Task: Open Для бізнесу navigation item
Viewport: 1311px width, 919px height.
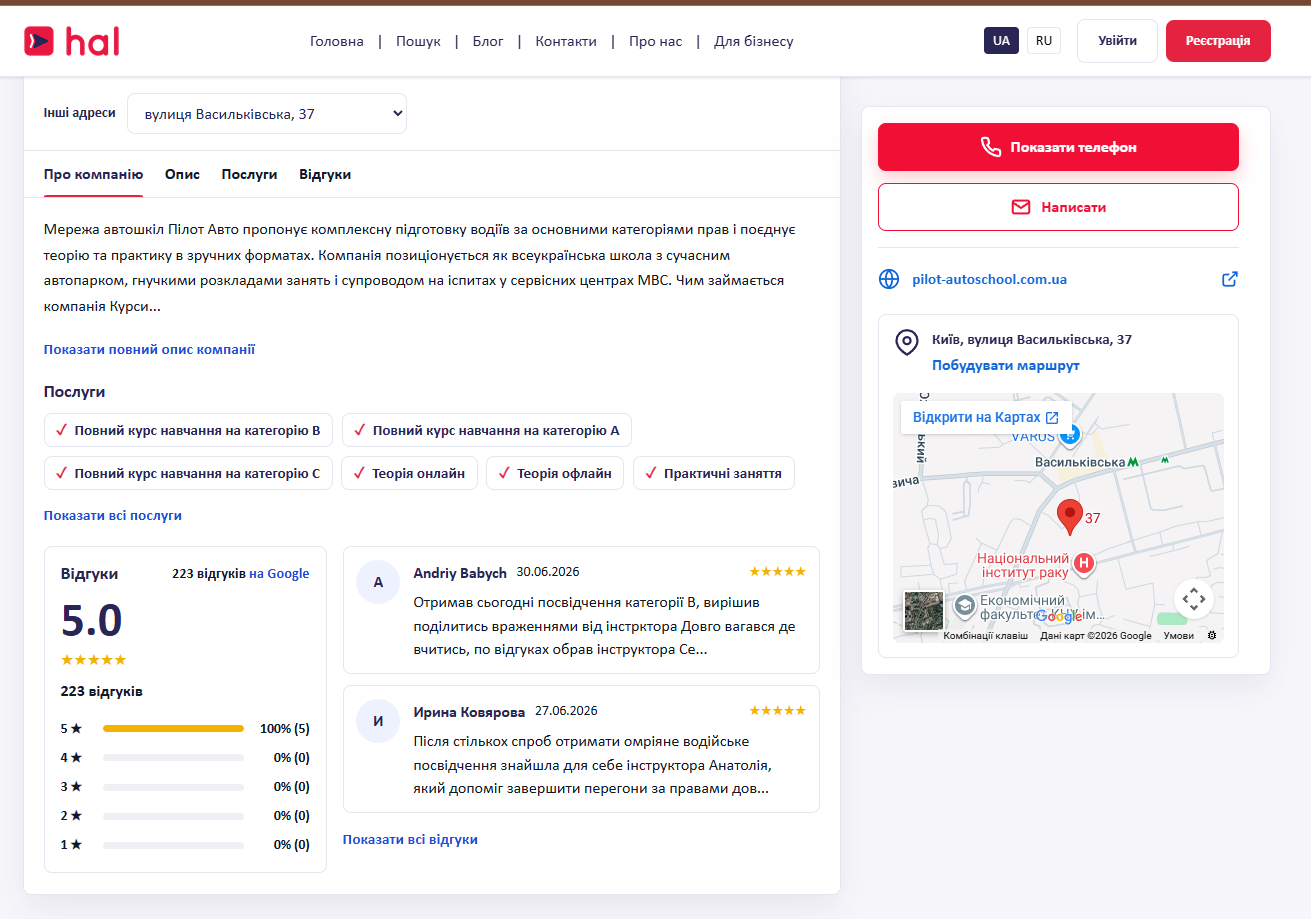Action: pos(754,41)
